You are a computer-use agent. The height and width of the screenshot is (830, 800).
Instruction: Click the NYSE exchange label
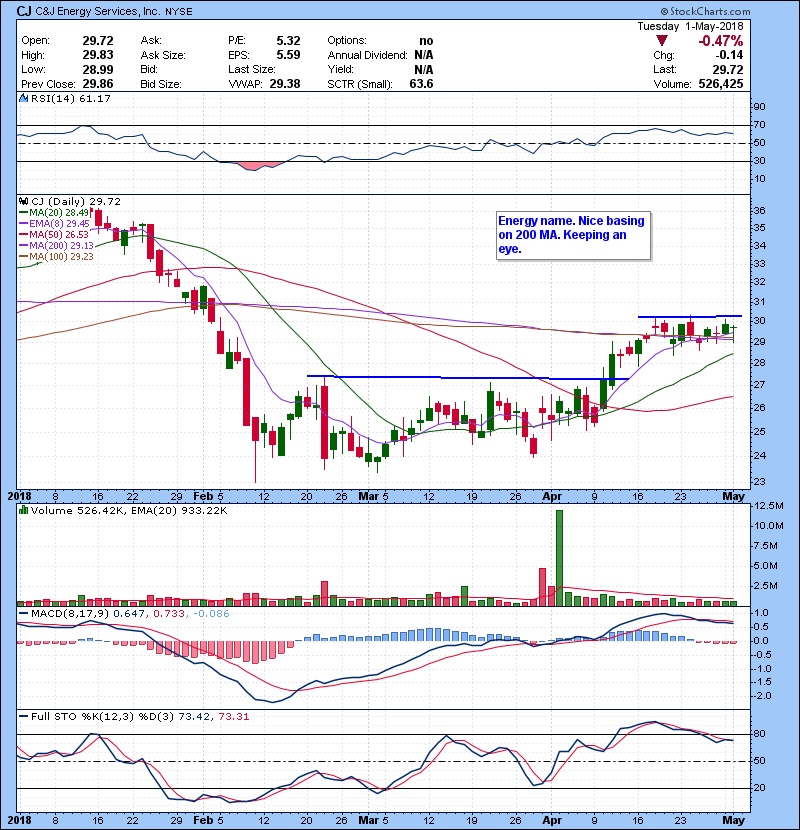pyautogui.click(x=179, y=12)
